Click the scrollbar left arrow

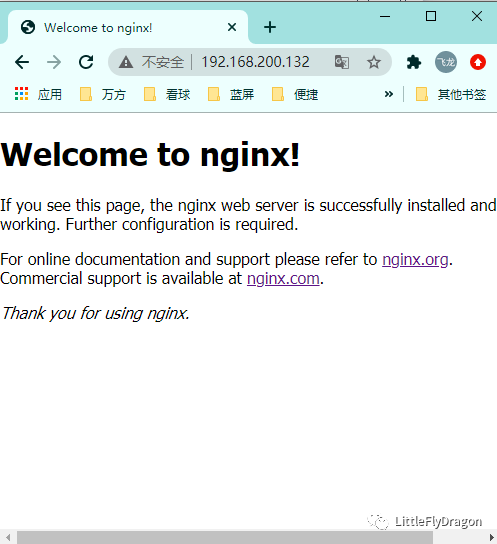[x=8, y=537]
